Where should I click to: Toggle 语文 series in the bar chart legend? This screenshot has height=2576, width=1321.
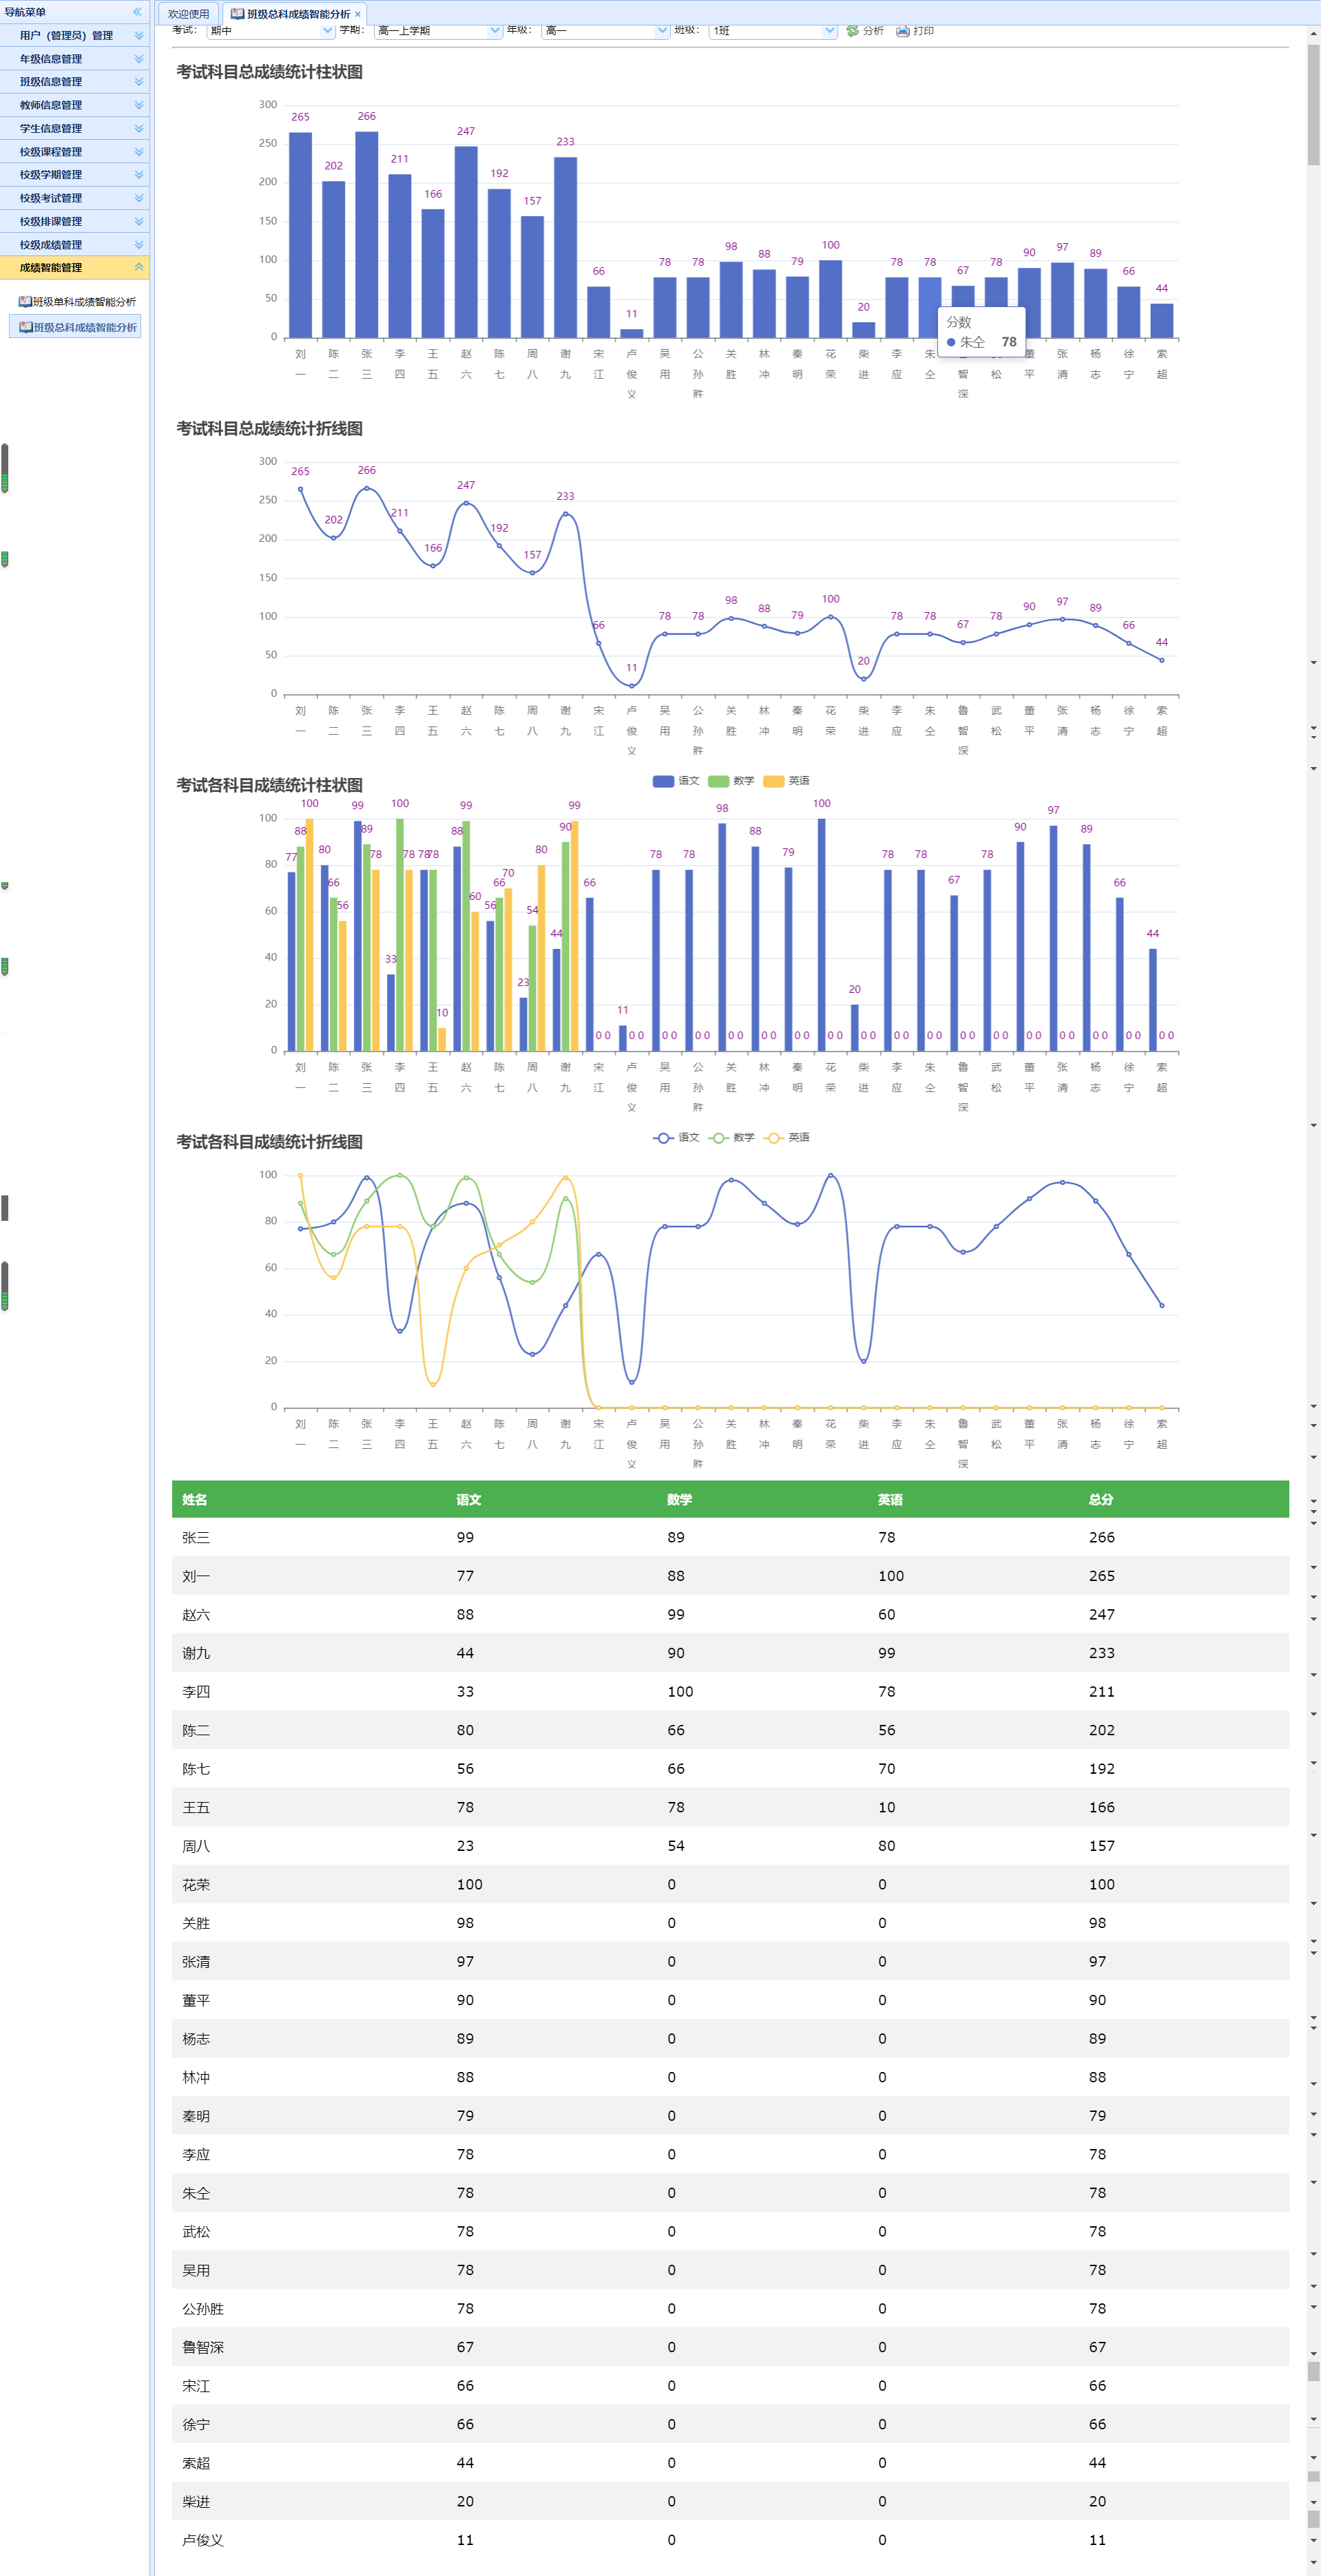[675, 781]
